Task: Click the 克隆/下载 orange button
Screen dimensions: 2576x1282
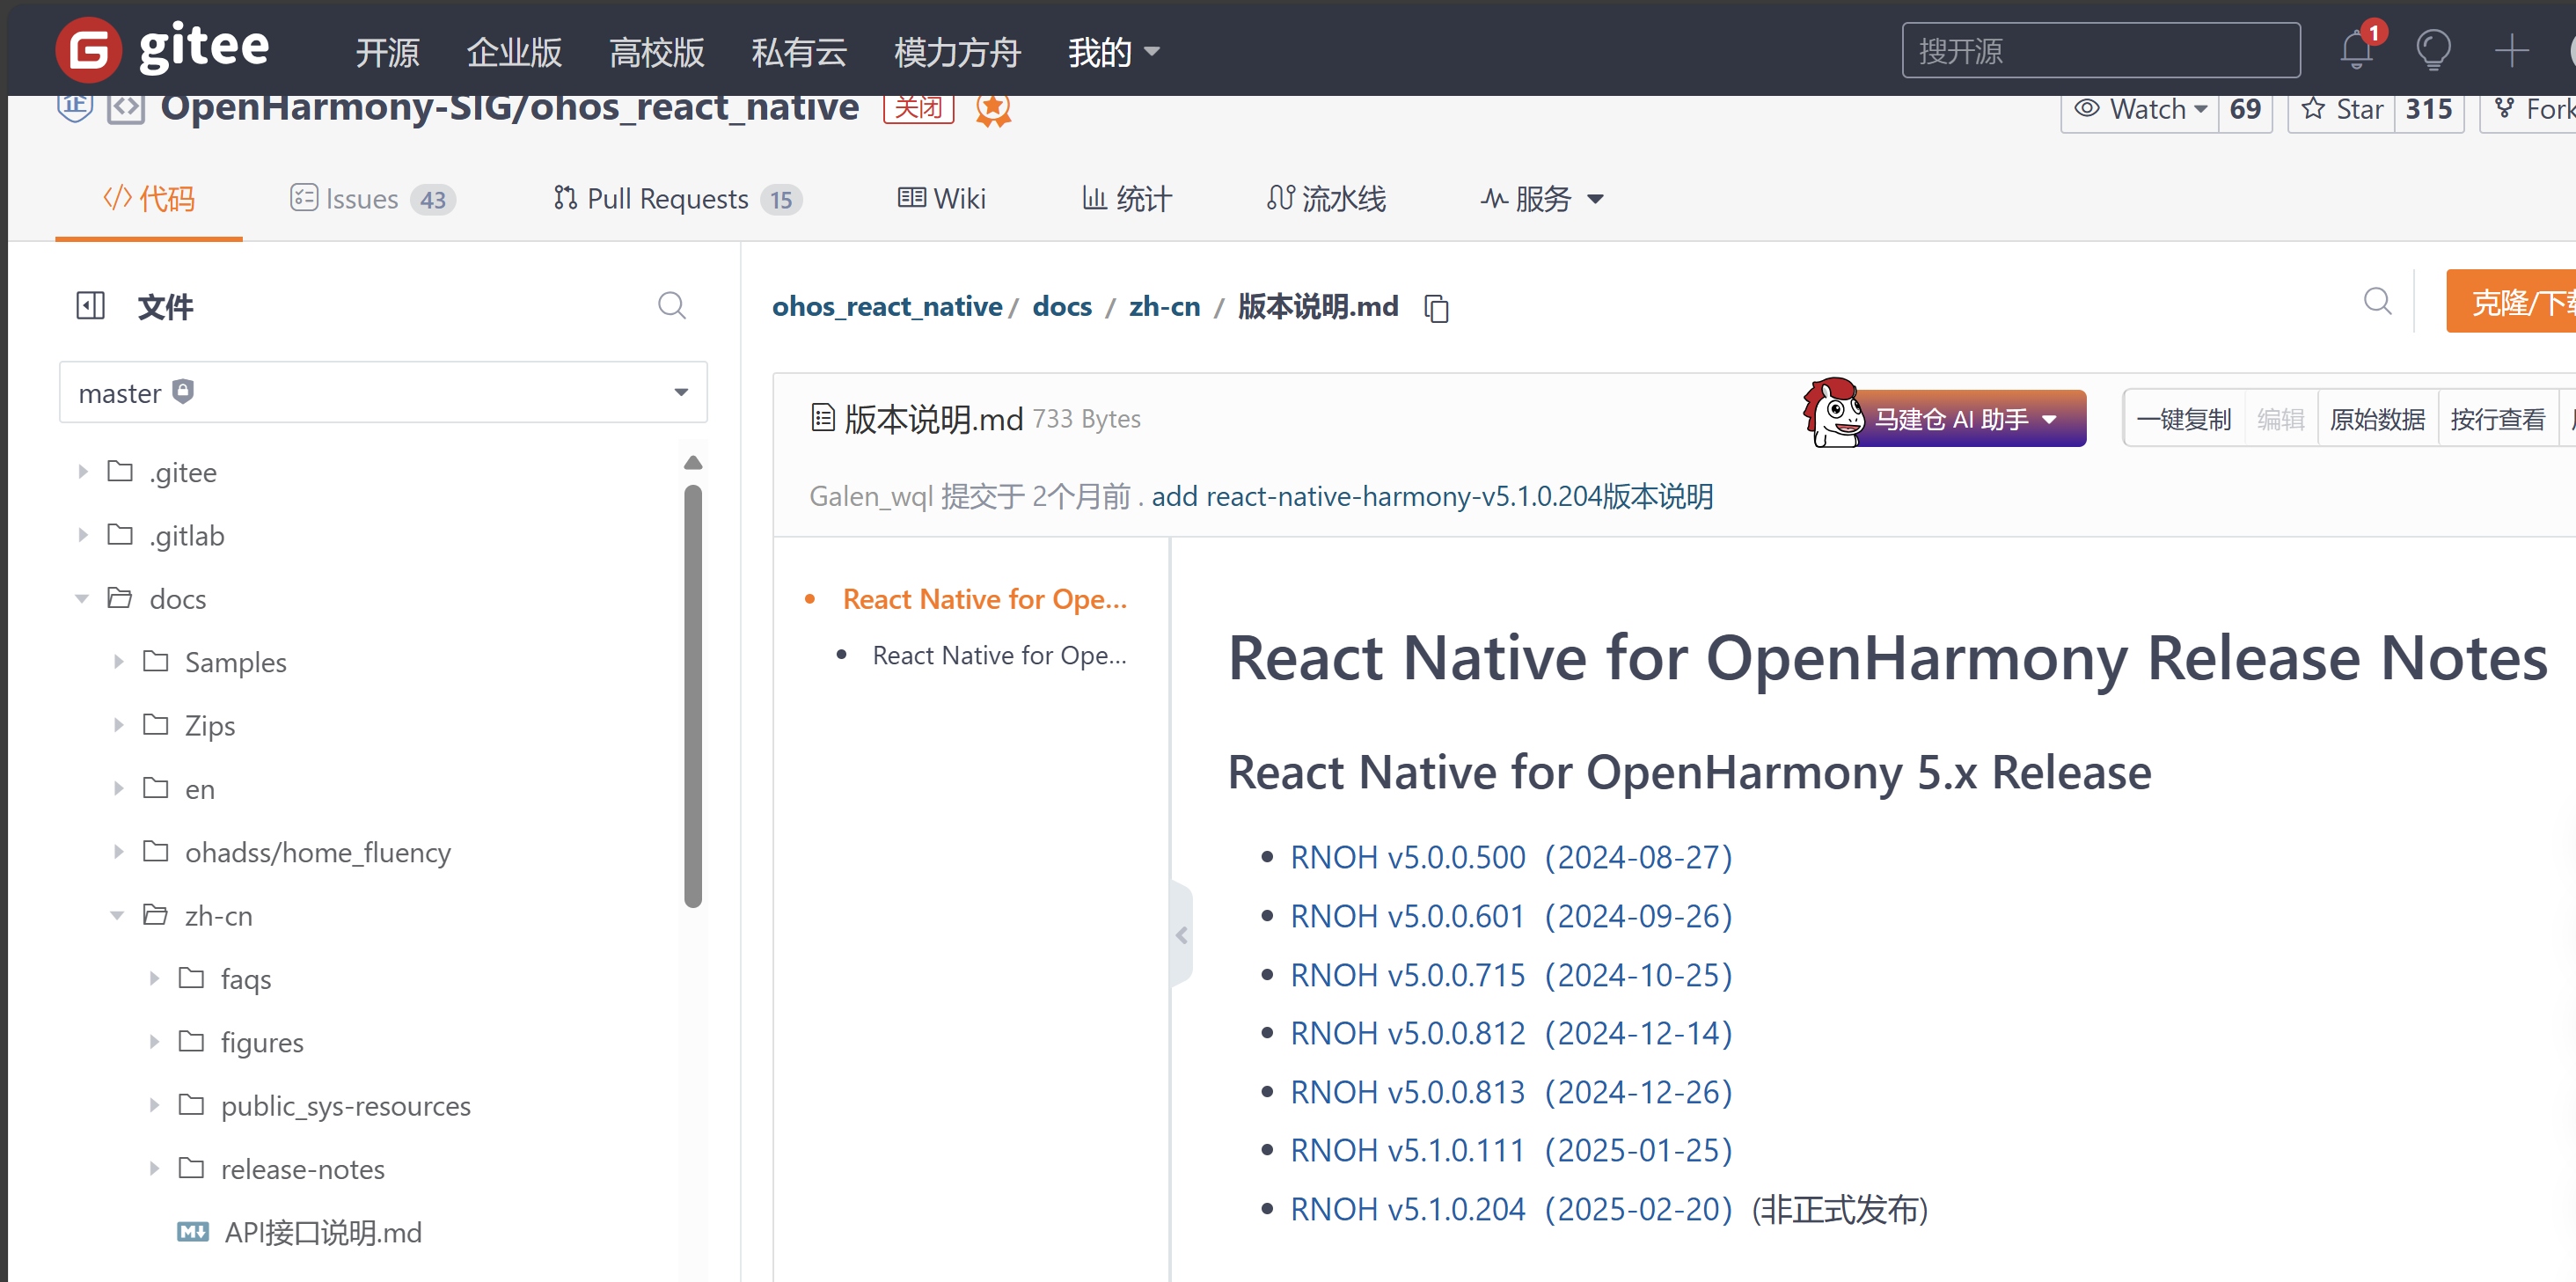Action: 2511,301
